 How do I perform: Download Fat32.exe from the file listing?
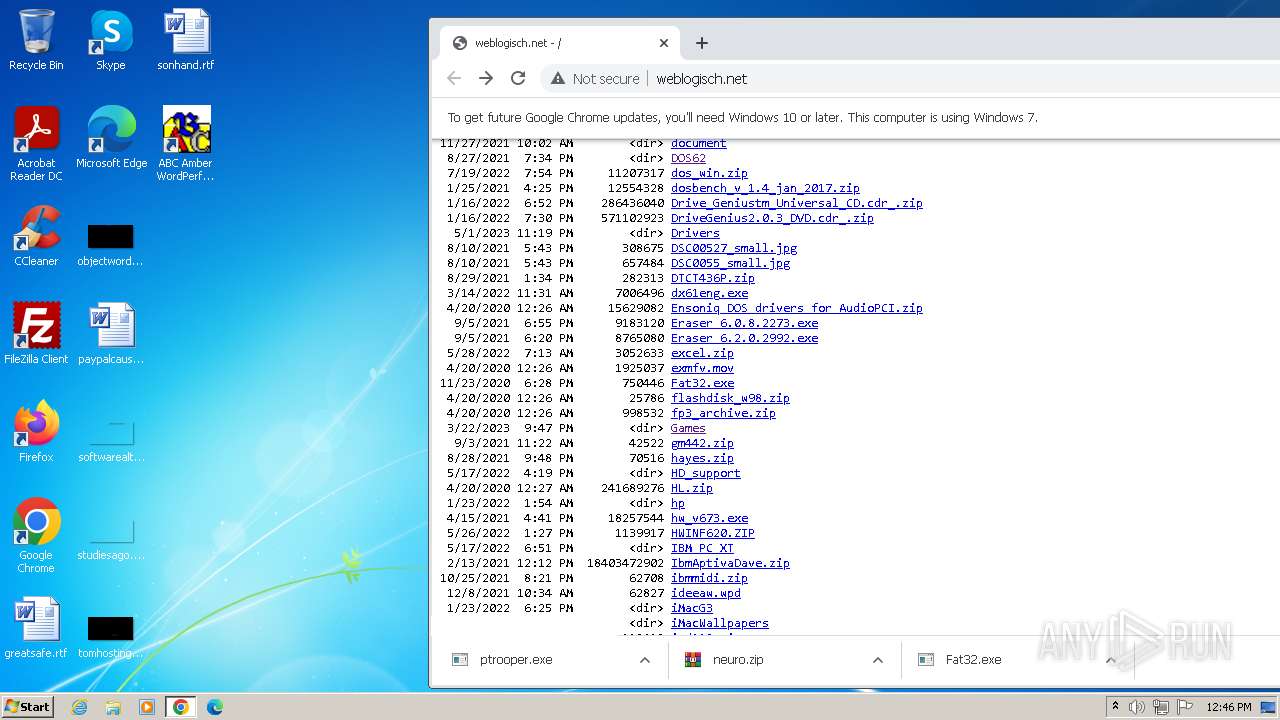pyautogui.click(x=702, y=383)
